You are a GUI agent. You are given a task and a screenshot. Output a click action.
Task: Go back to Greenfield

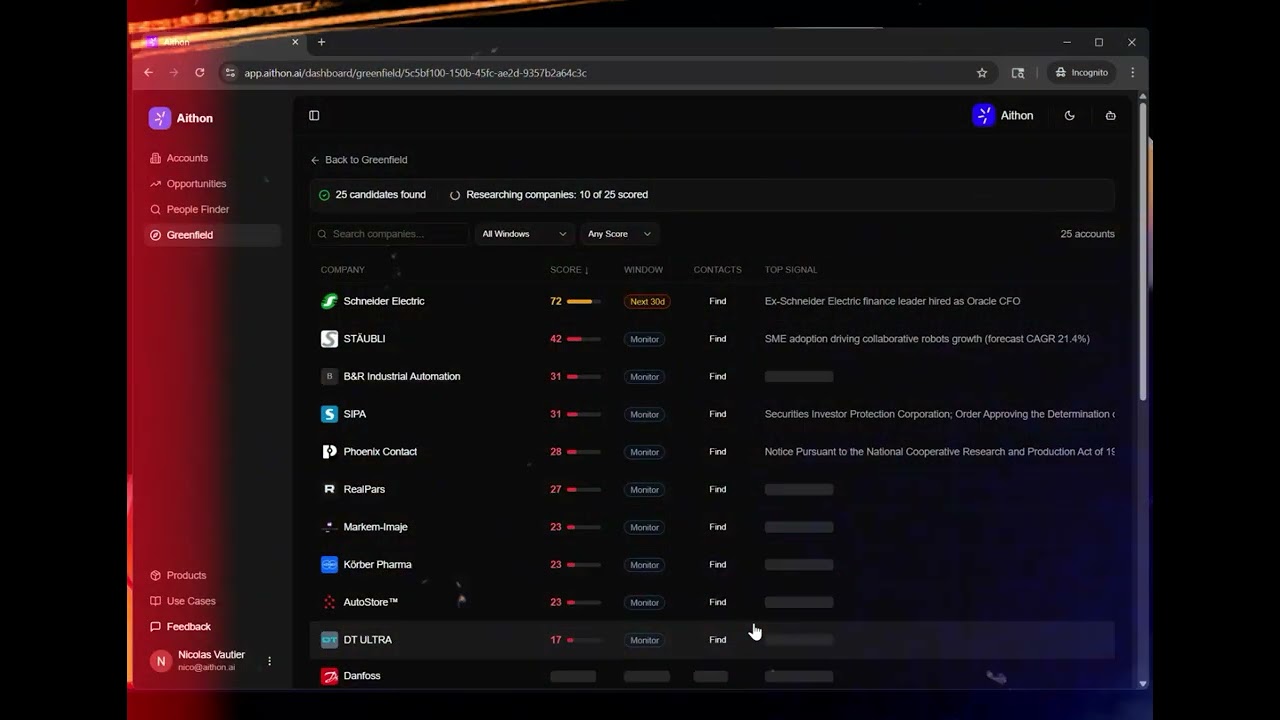(359, 160)
